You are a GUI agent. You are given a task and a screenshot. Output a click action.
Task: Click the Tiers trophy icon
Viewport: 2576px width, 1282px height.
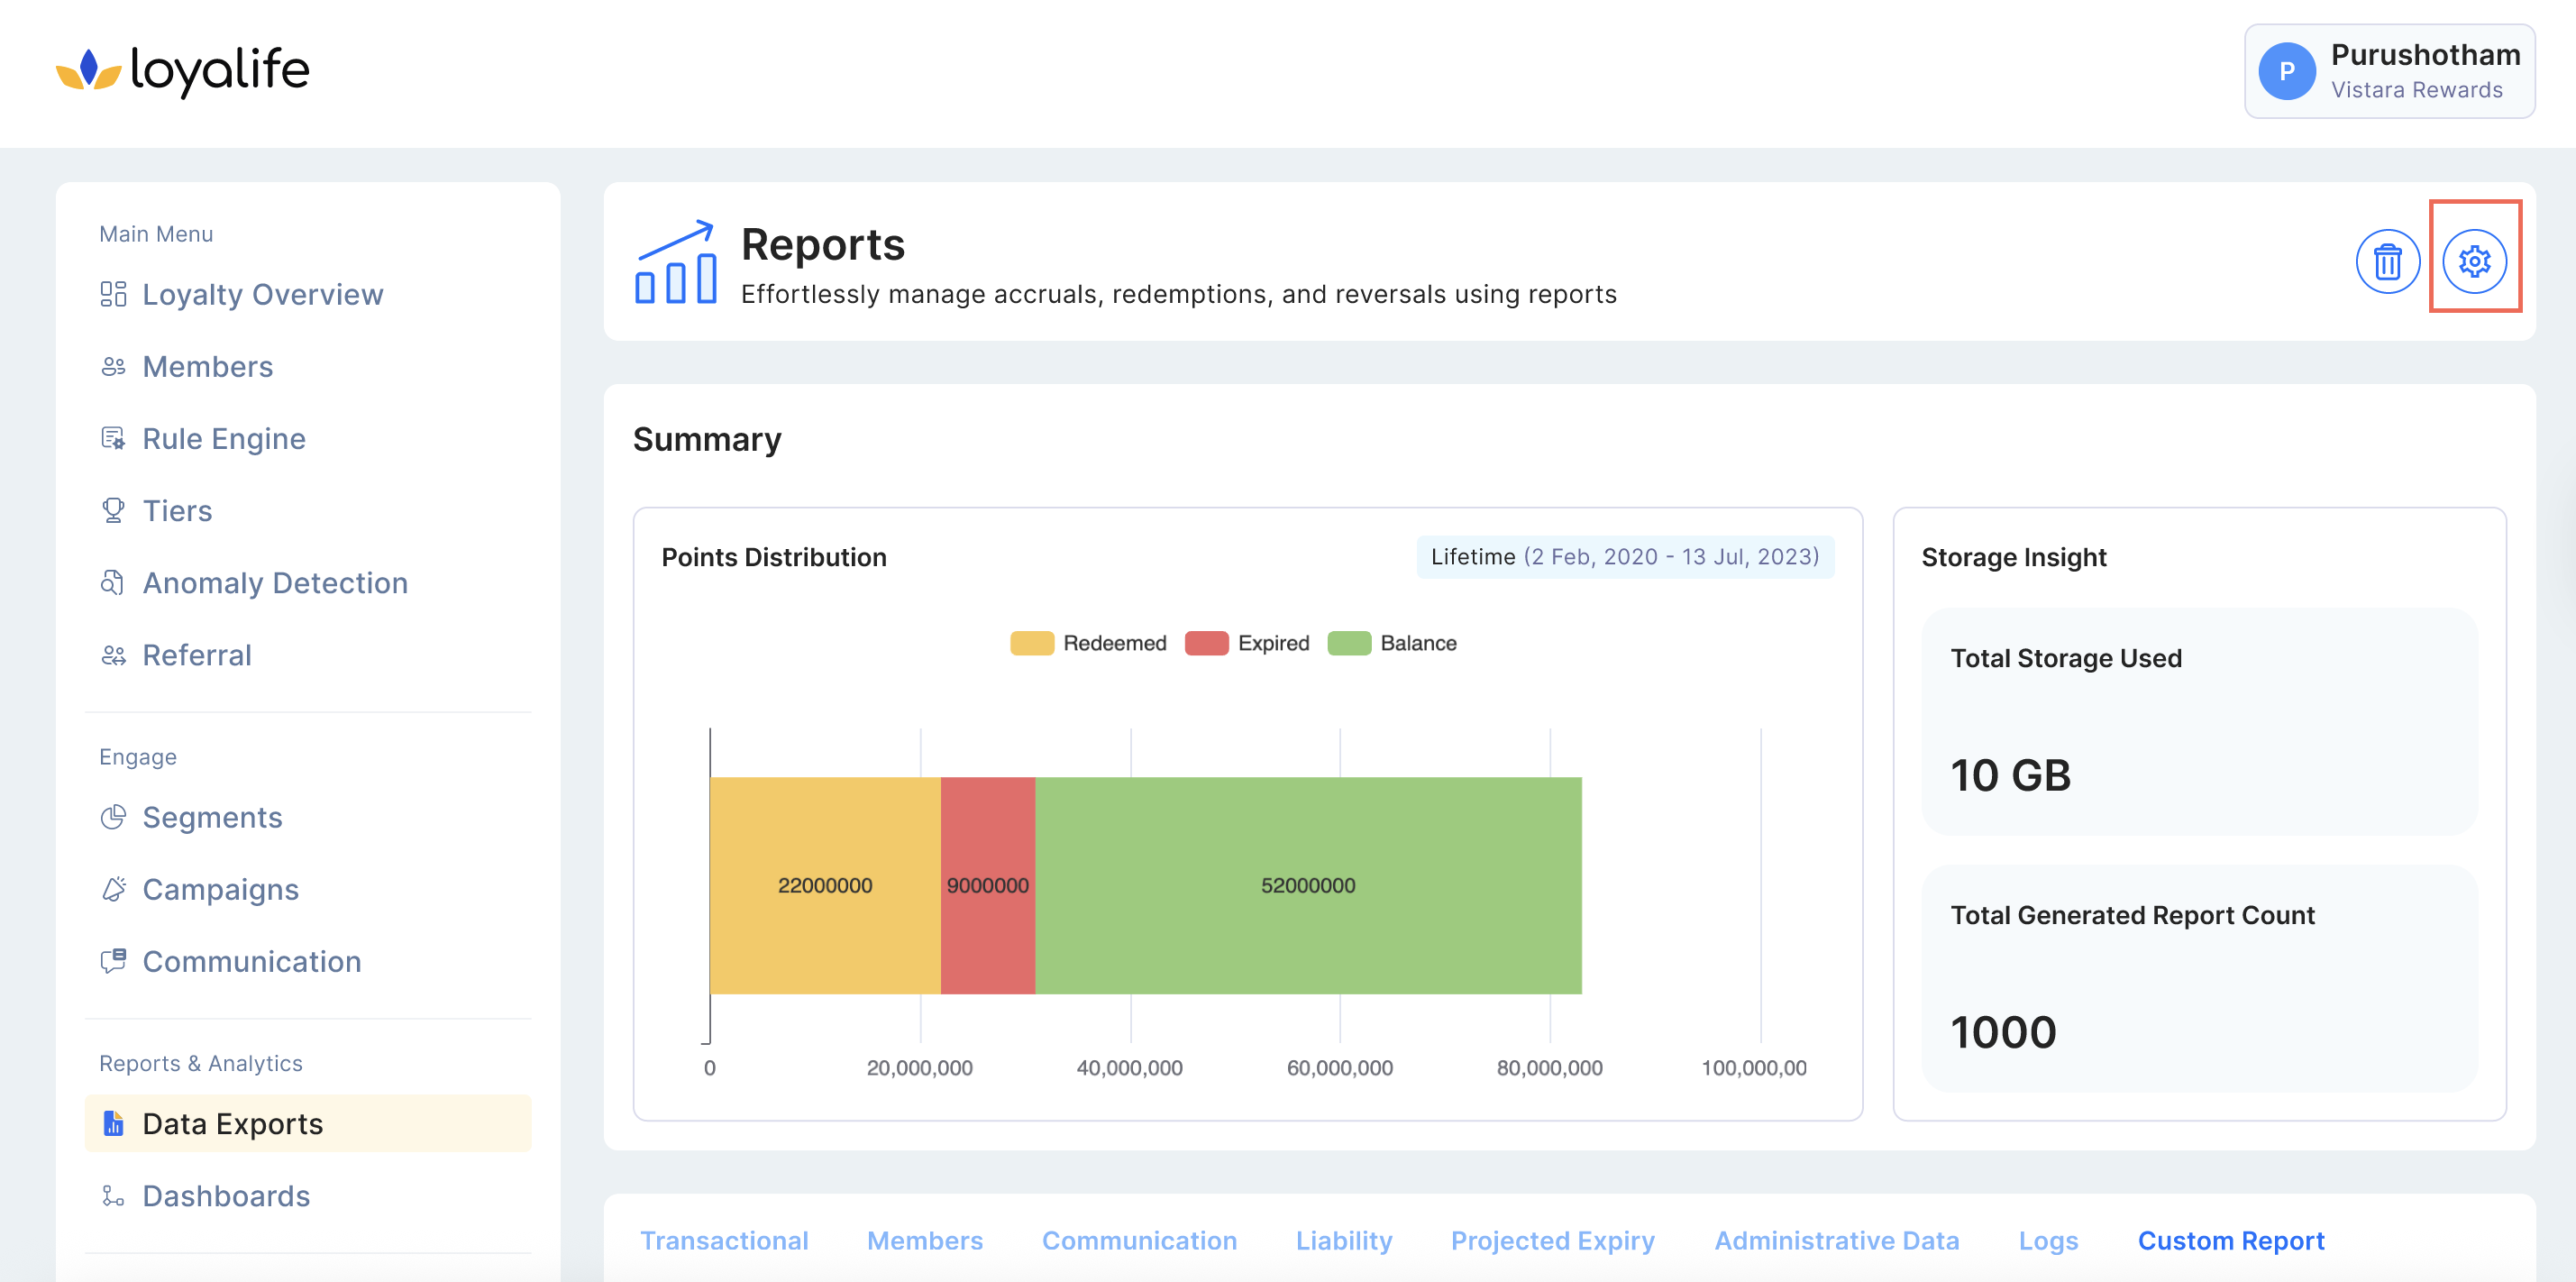point(113,510)
